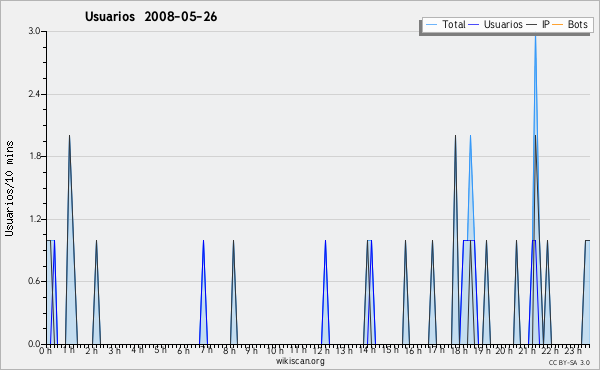
Task: Click the "23 h" x-axis label
Action: coord(574,350)
